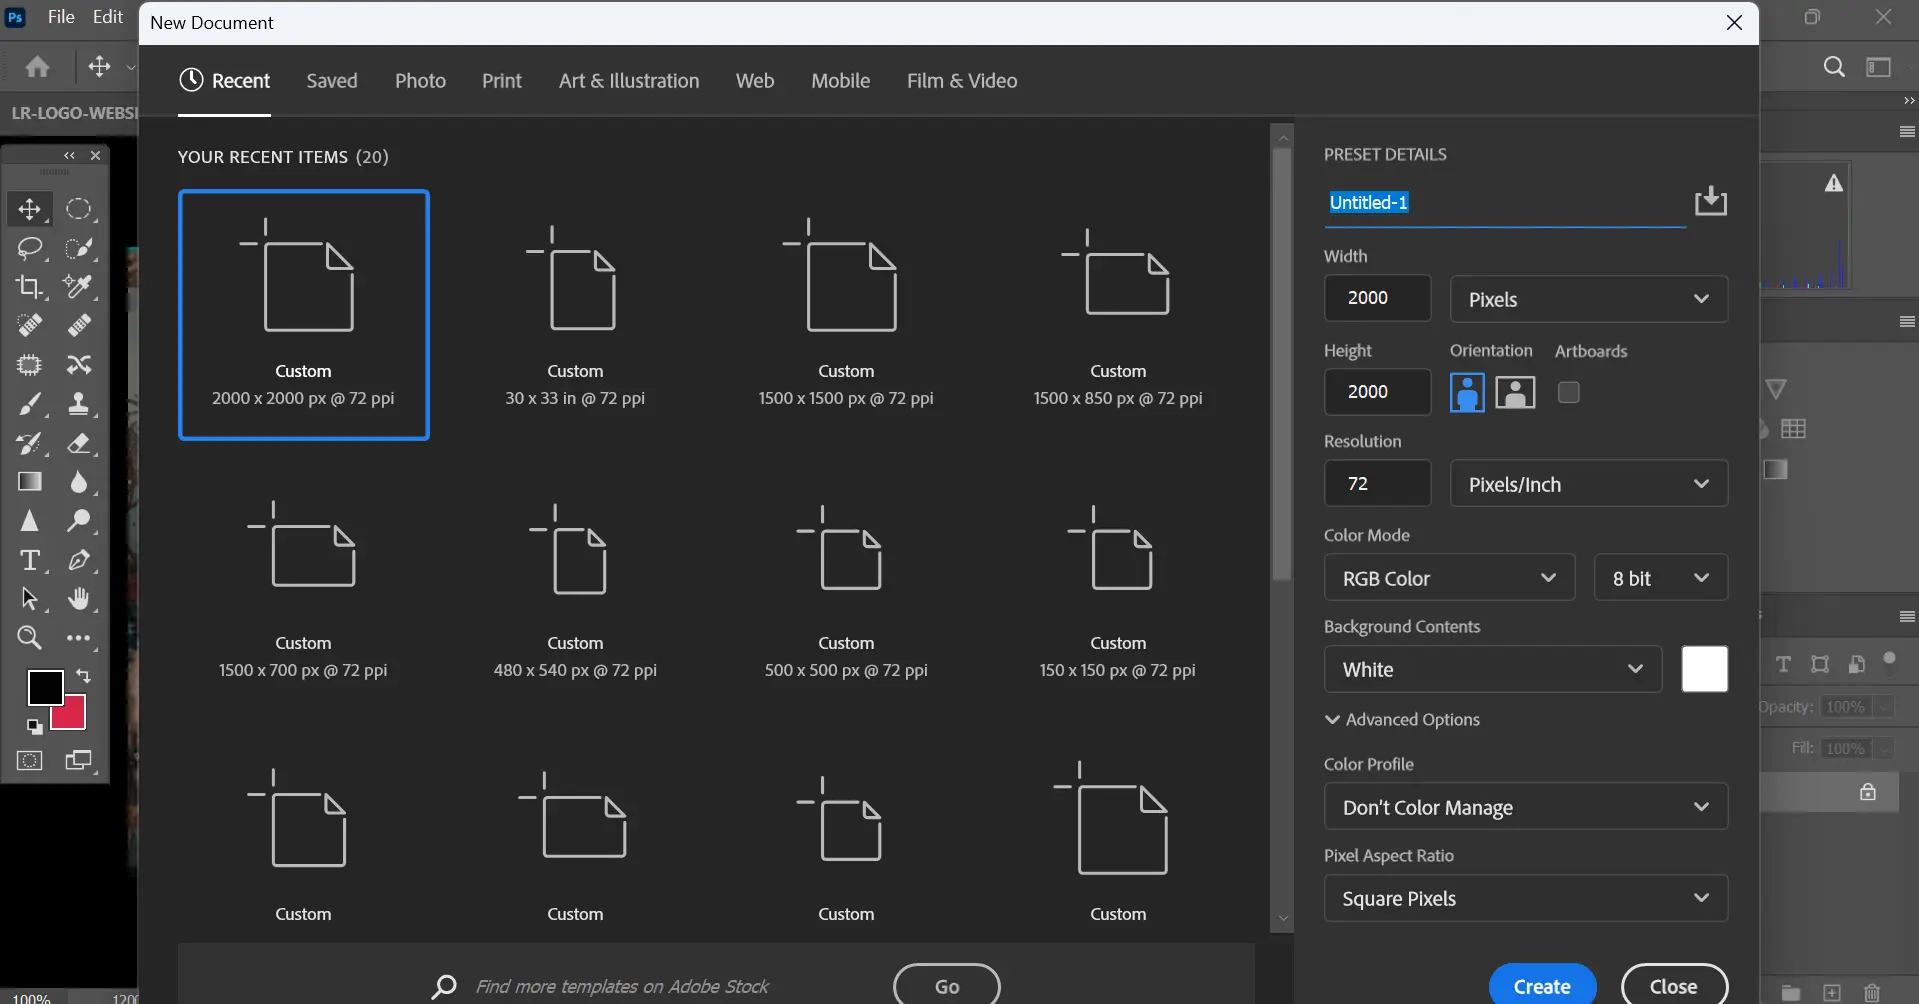1919x1004 pixels.
Task: Pick the Eraser tool
Action: 79,443
